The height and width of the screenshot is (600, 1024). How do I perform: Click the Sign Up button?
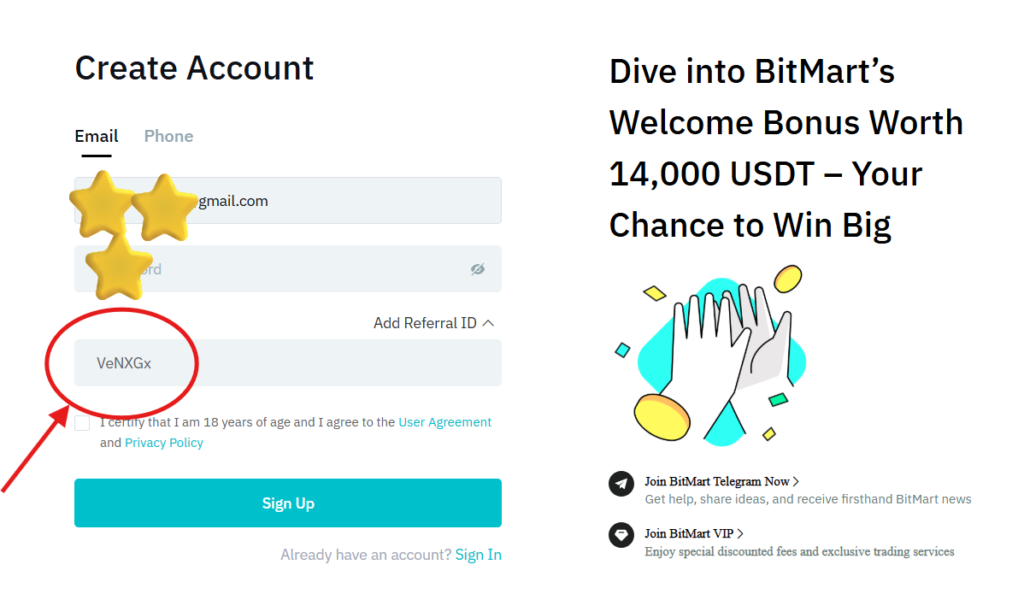coord(287,503)
